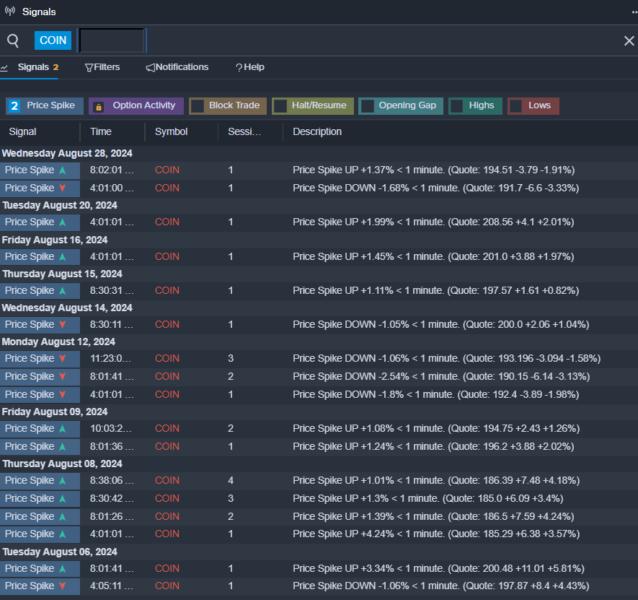Click down arrow icon on 11:23:0 spike row
638x600 pixels.
[x=62, y=358]
